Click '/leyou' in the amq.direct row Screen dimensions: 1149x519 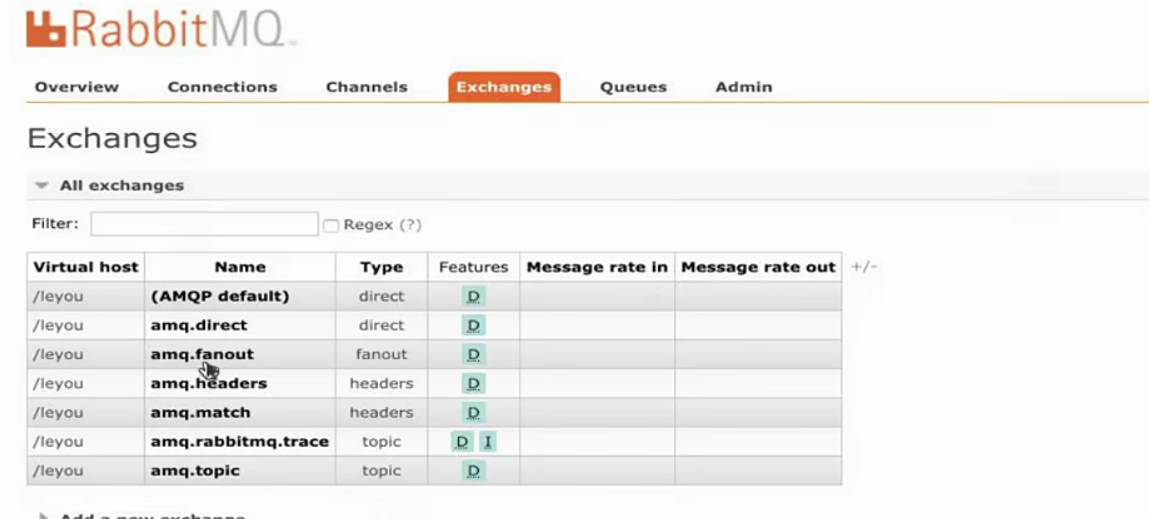coord(58,325)
